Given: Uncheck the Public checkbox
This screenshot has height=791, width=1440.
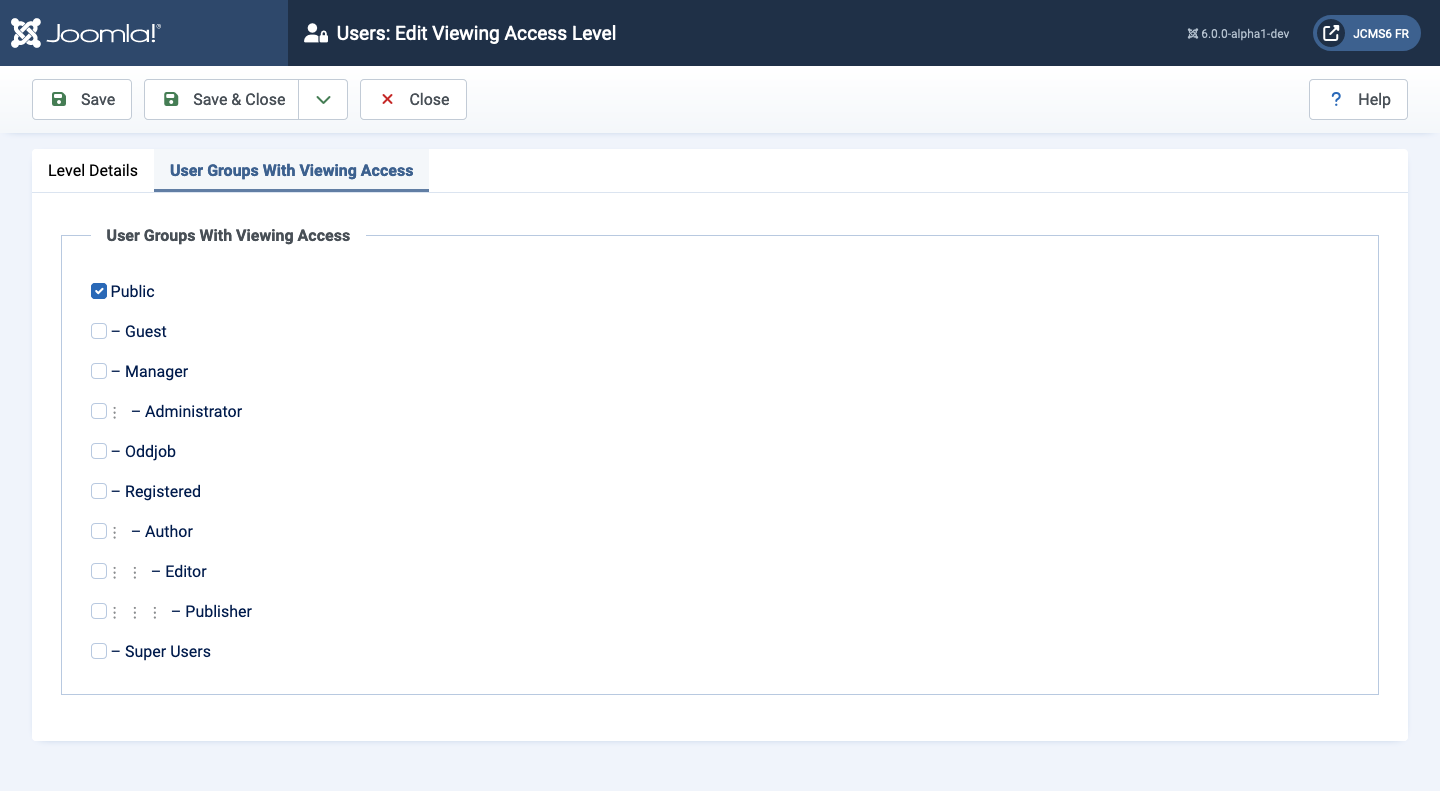Looking at the screenshot, I should click(99, 291).
